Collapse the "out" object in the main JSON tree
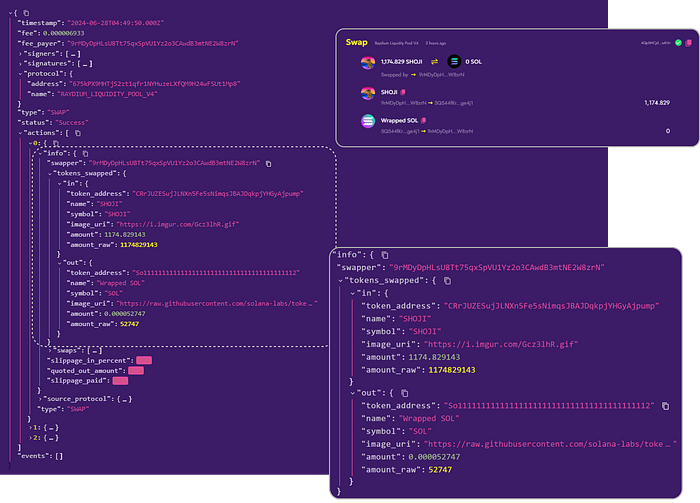 pyautogui.click(x=60, y=263)
